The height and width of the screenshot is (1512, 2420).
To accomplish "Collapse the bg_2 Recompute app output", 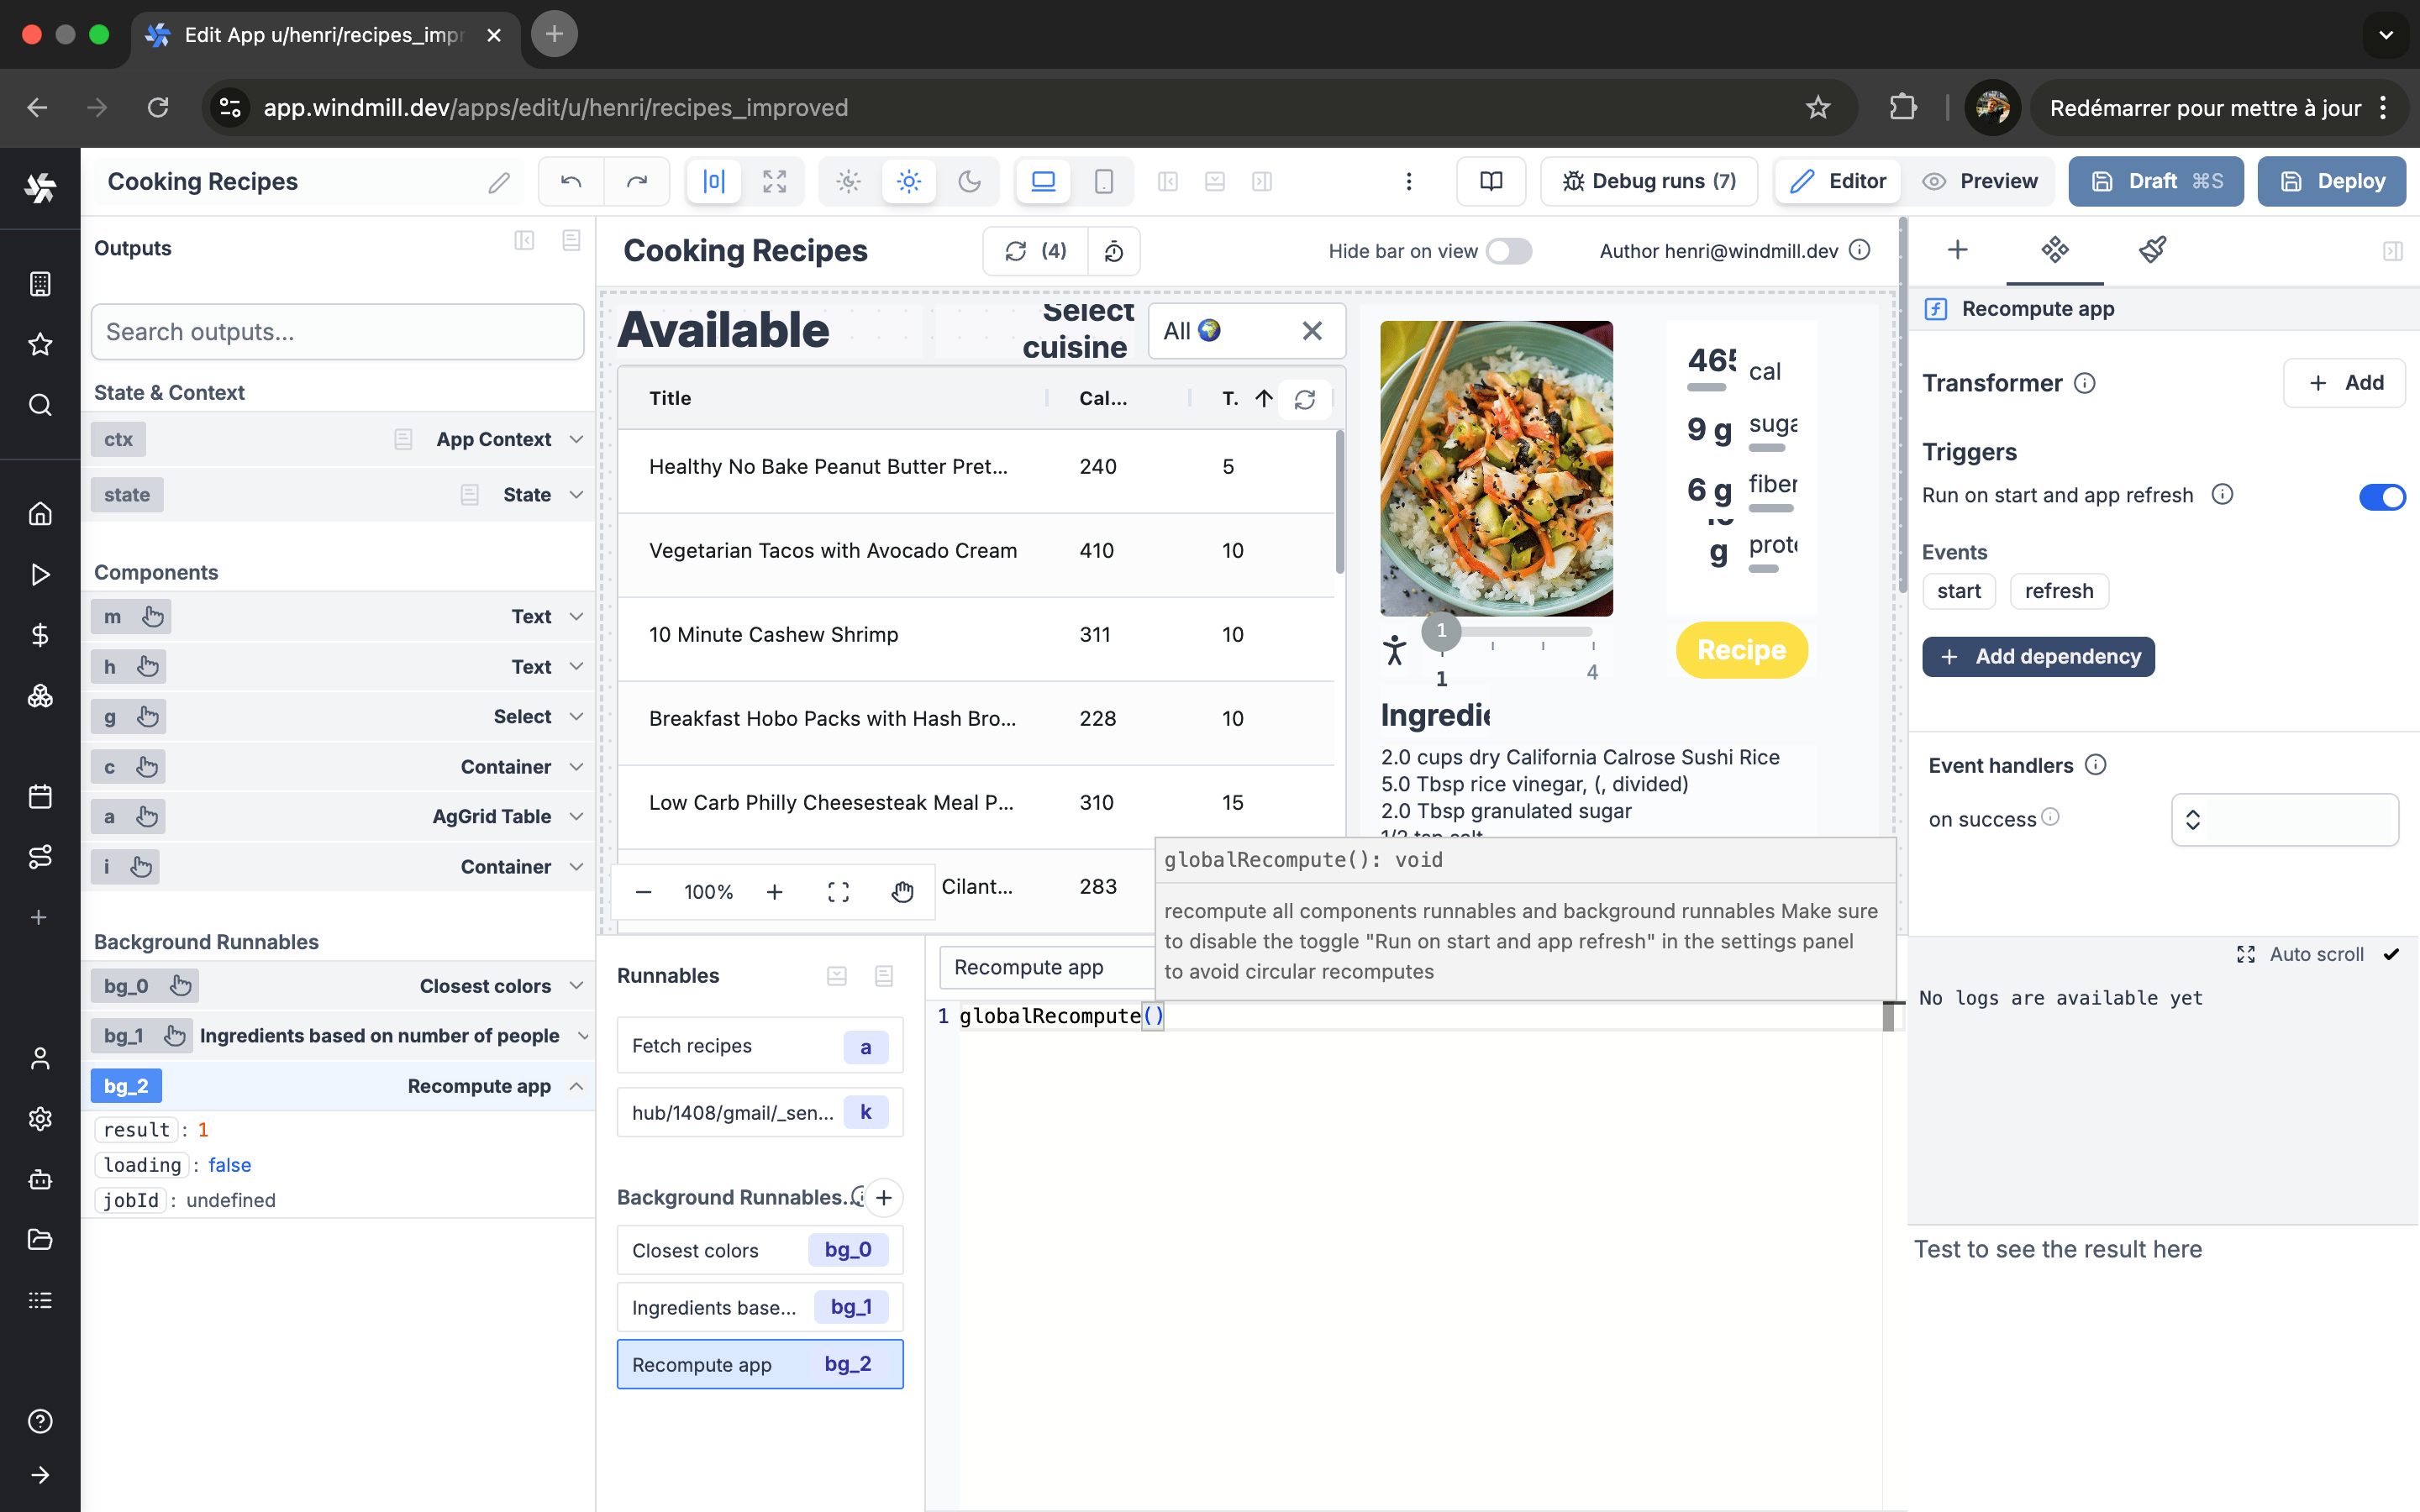I will [x=576, y=1086].
